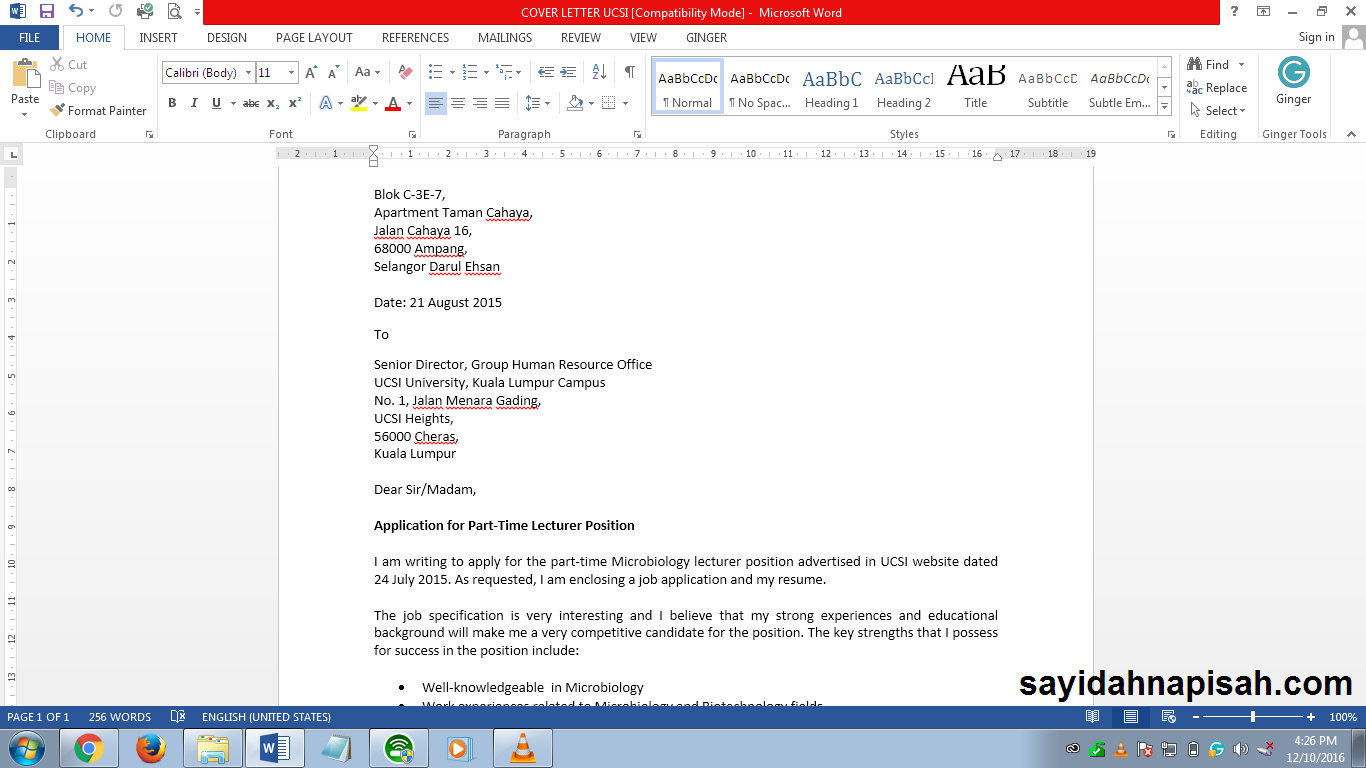Click the Find binoculars tool
This screenshot has height=768, width=1366.
[1209, 64]
